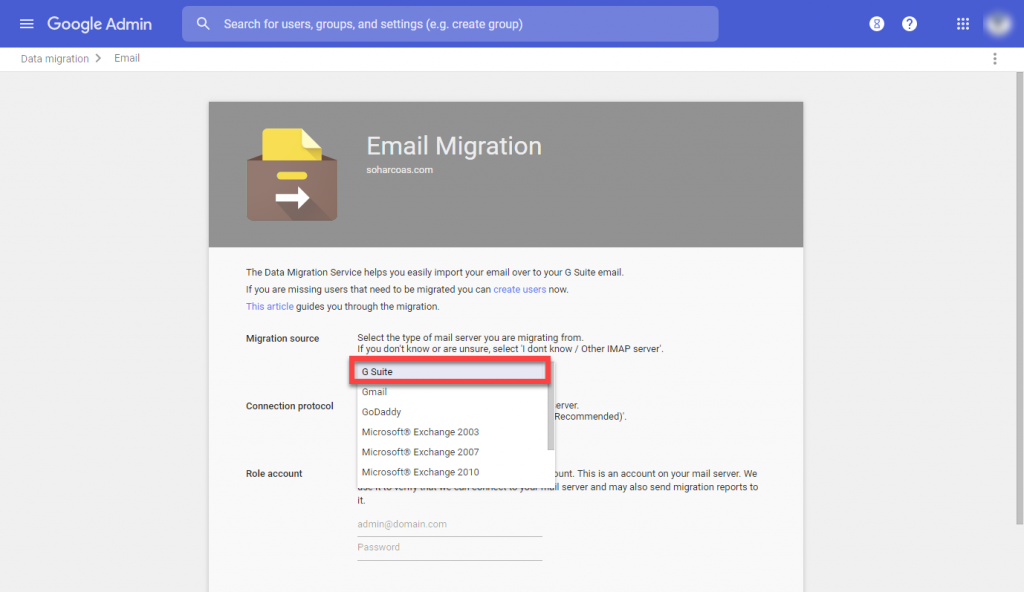Click the Connection protocol label
1024x592 pixels.
click(x=289, y=406)
